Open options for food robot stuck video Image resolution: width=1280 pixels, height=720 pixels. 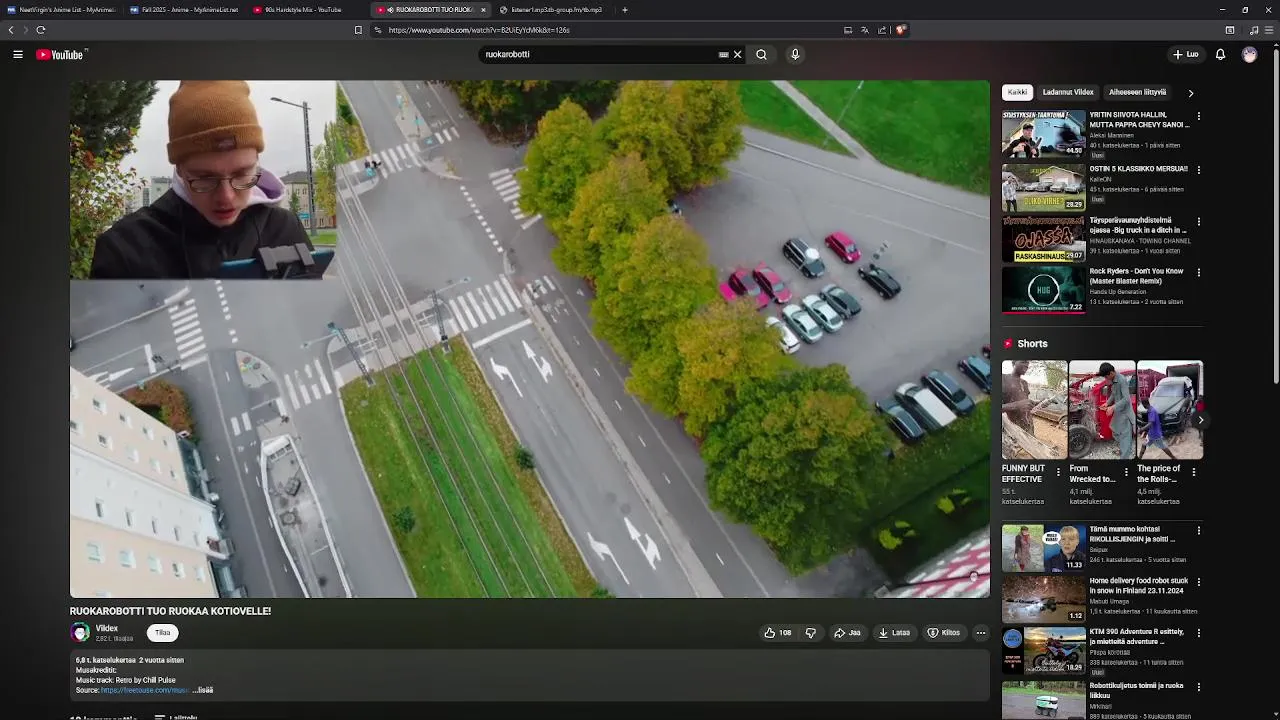click(x=1199, y=582)
